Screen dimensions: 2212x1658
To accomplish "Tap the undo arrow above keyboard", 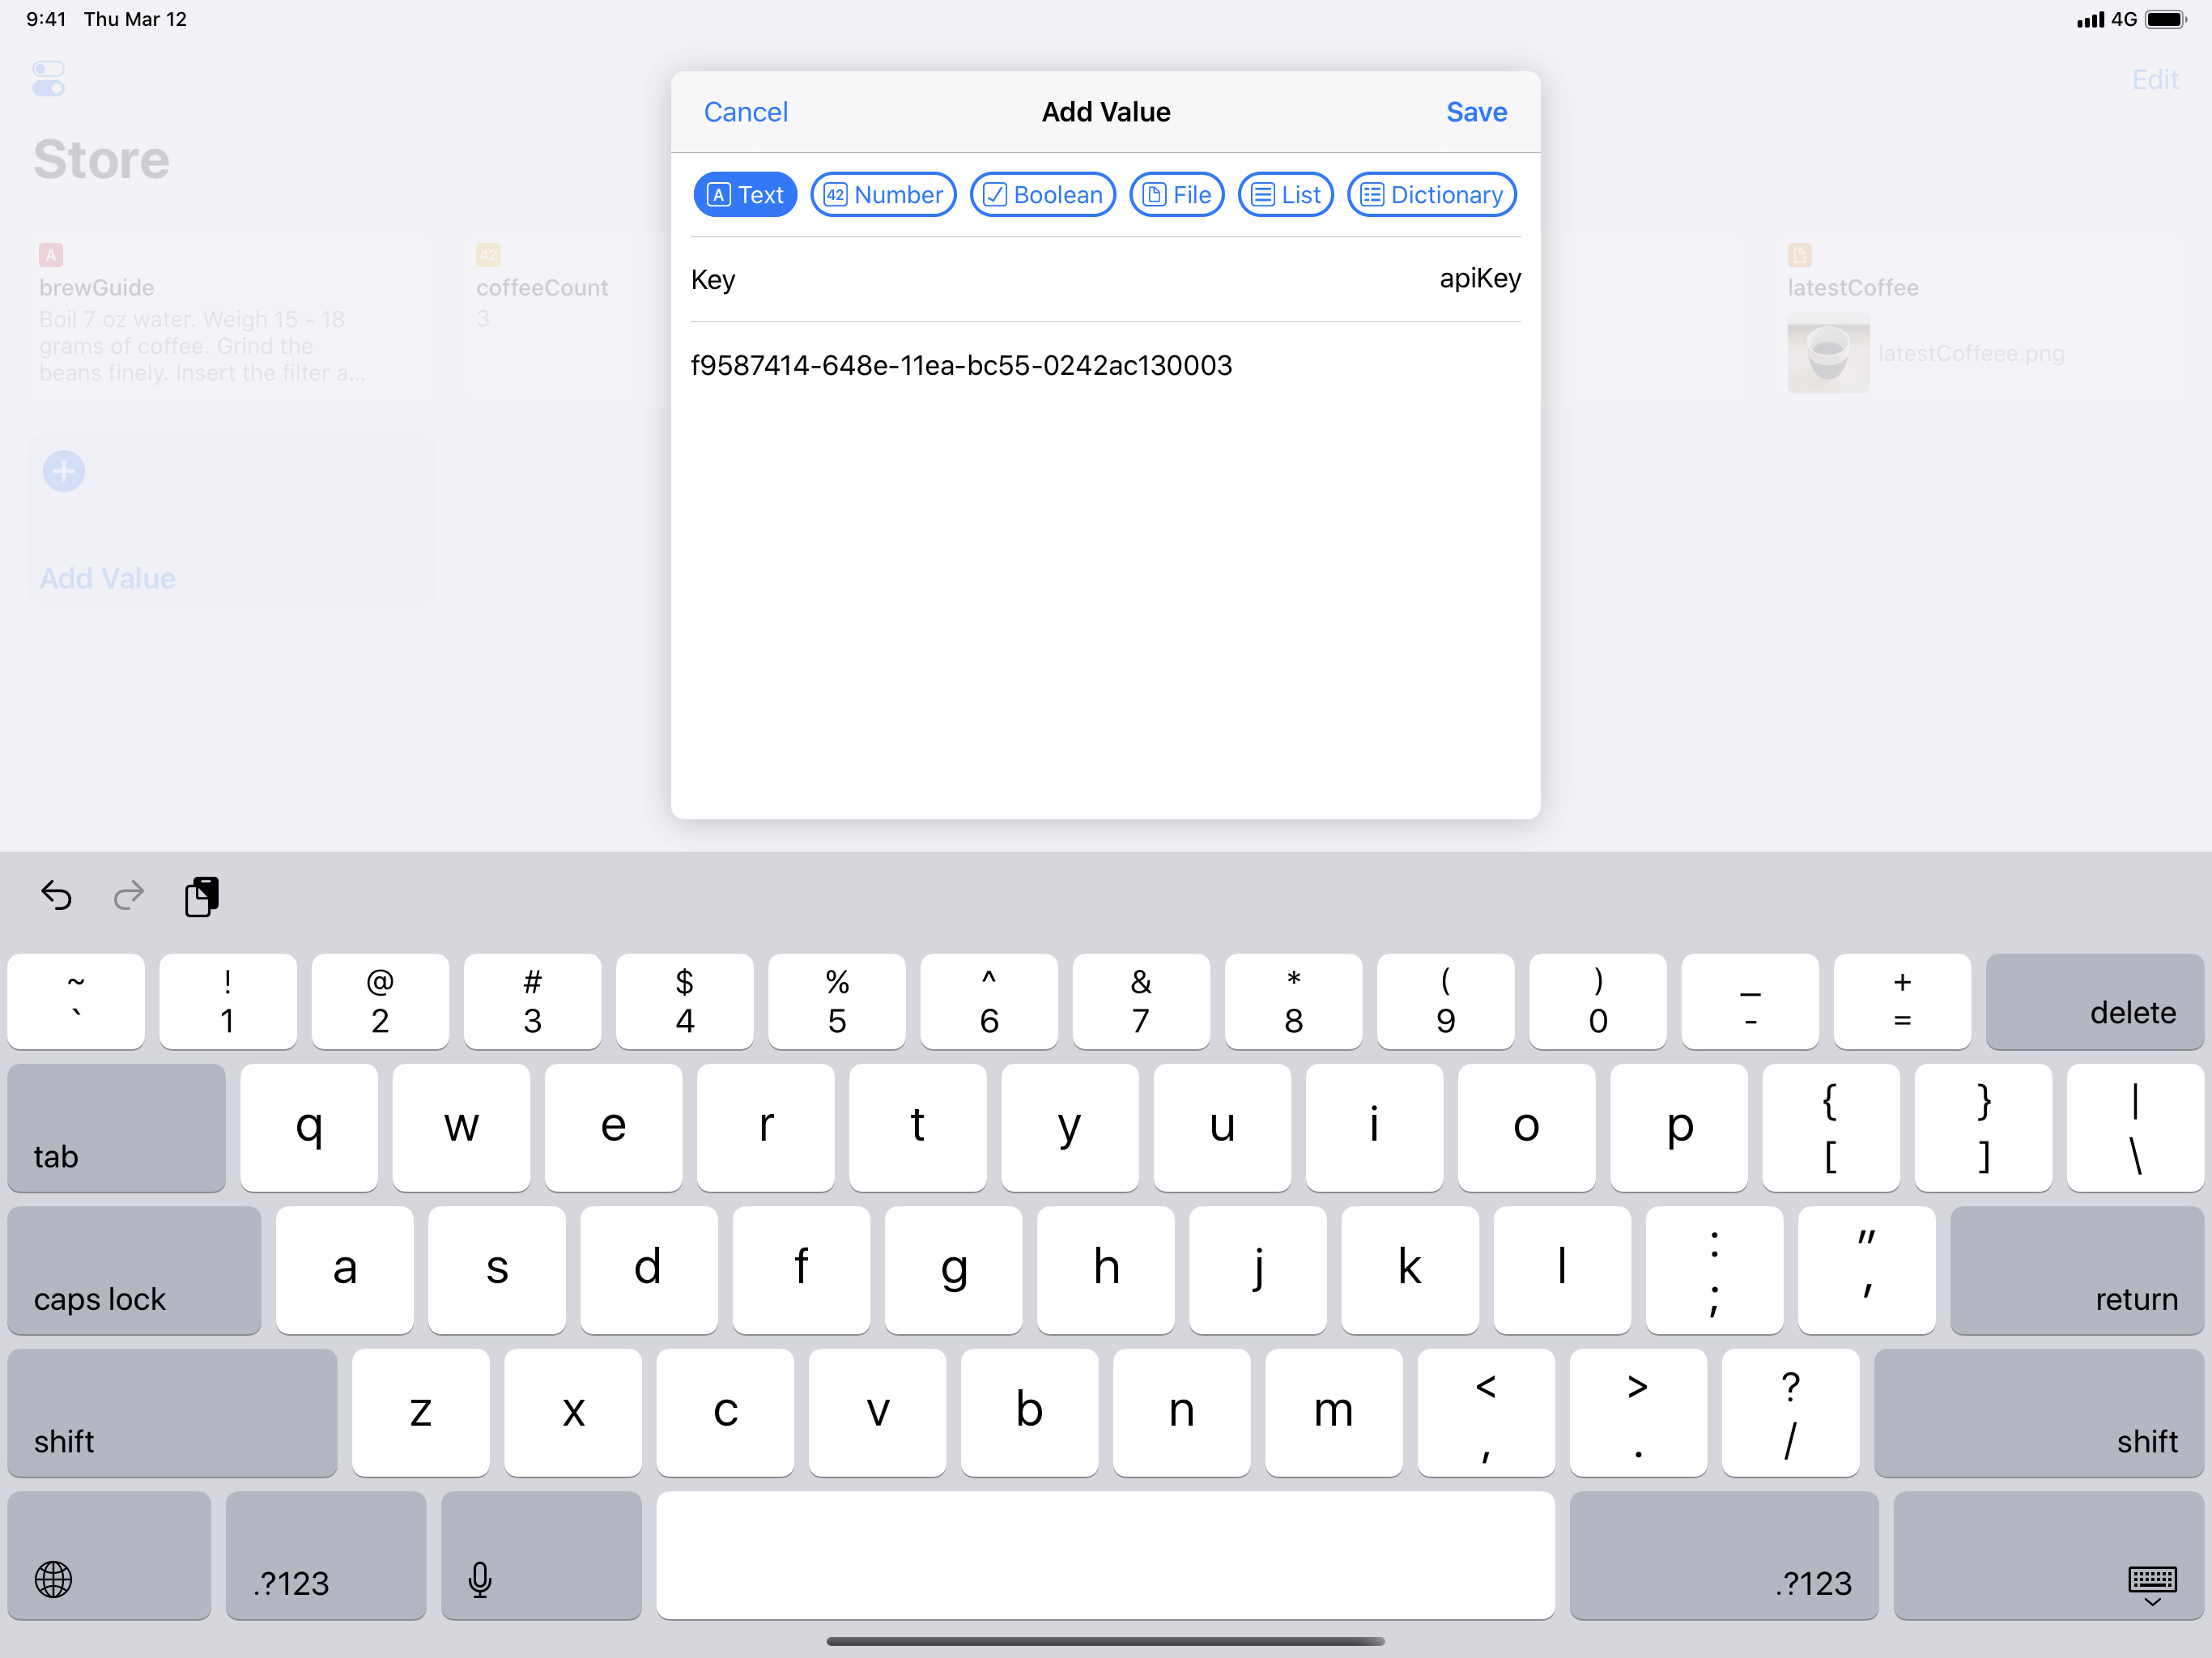I will 56,895.
